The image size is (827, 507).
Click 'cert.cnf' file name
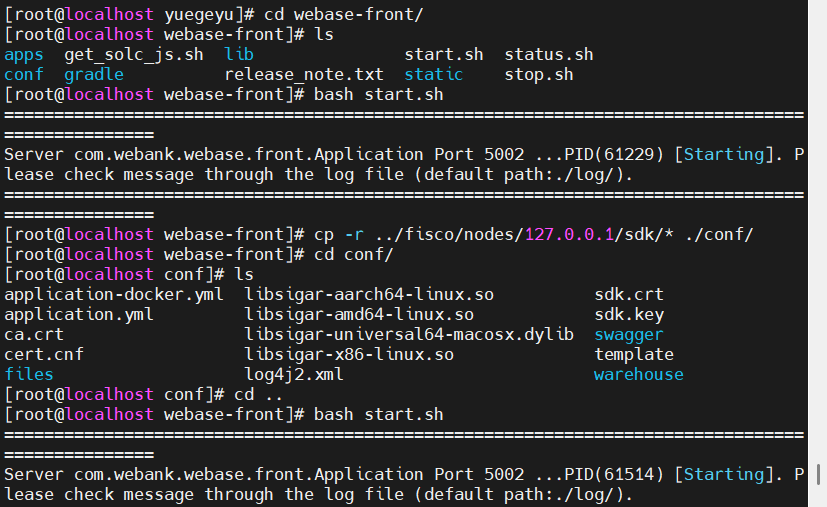click(x=44, y=355)
